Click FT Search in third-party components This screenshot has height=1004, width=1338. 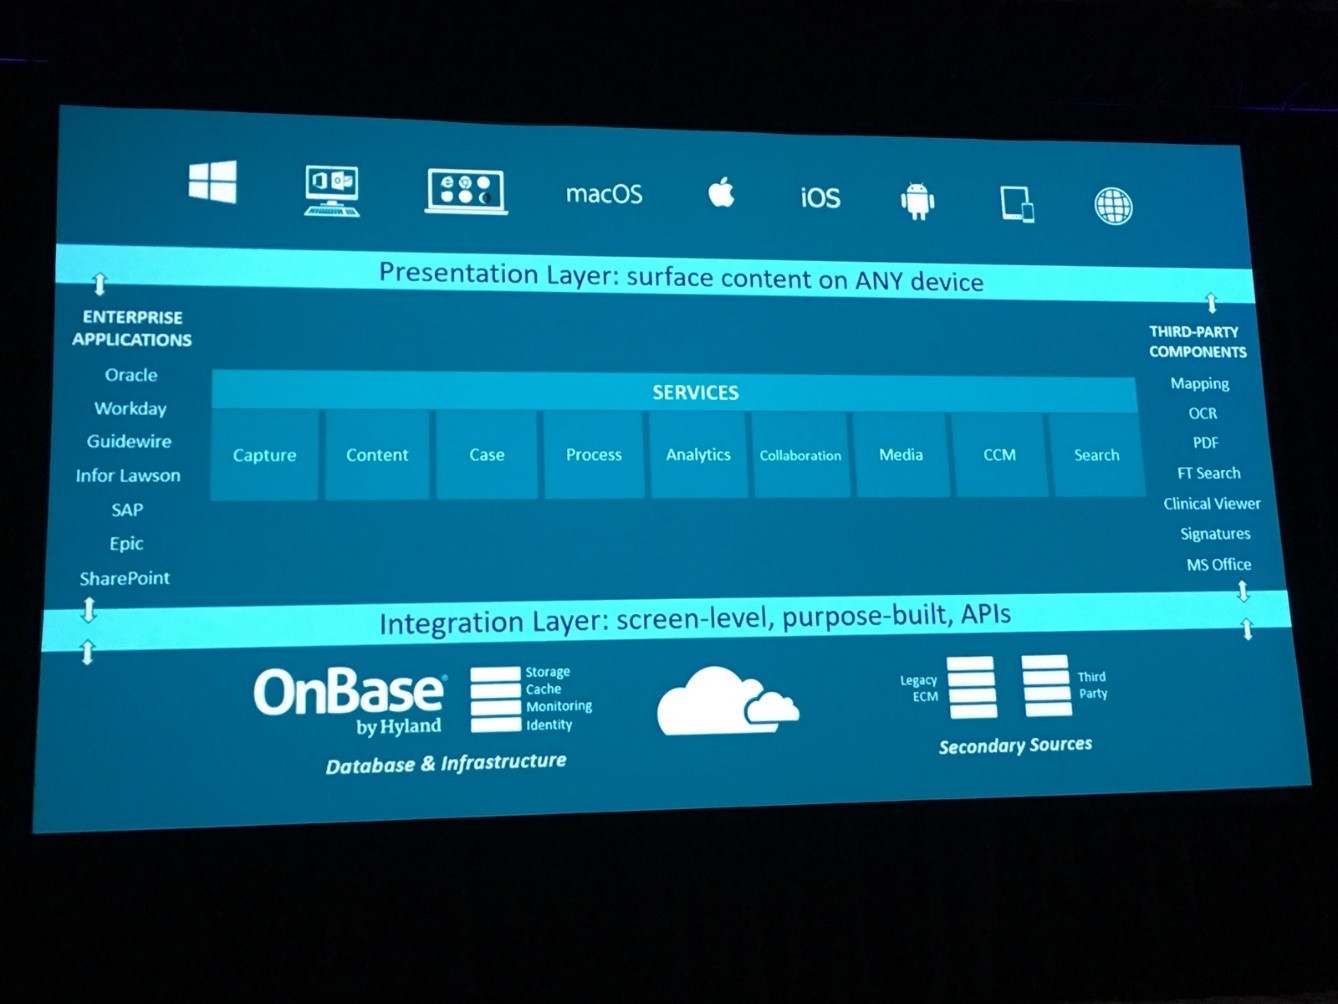coord(1209,473)
